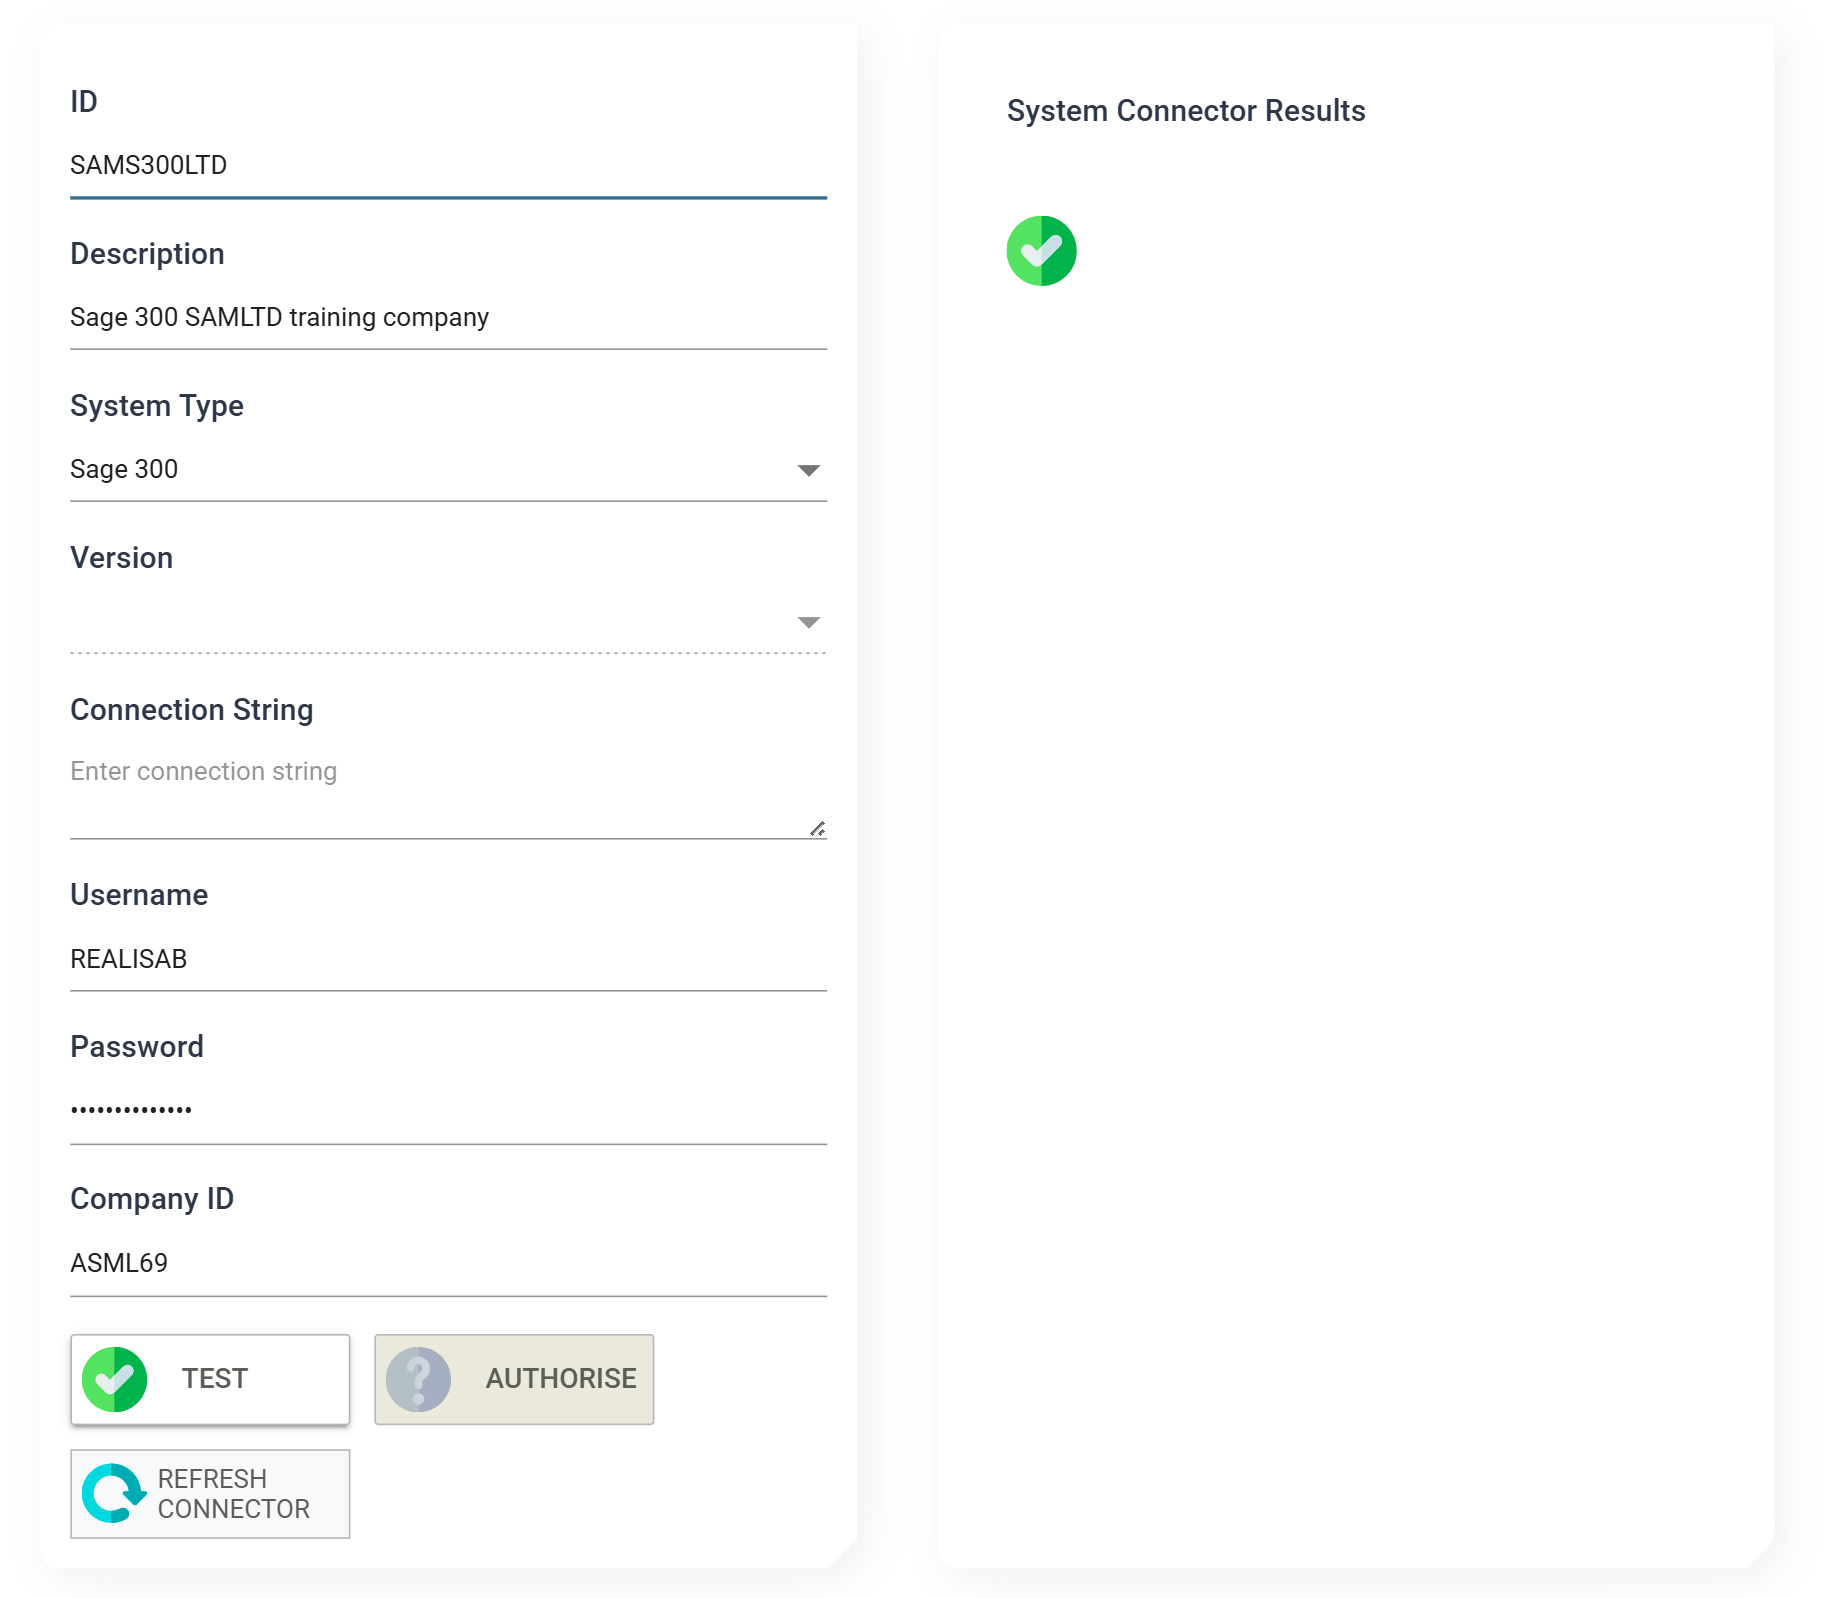This screenshot has height=1598, width=1824.
Task: Click the Username field showing REALISAB
Action: tap(448, 960)
